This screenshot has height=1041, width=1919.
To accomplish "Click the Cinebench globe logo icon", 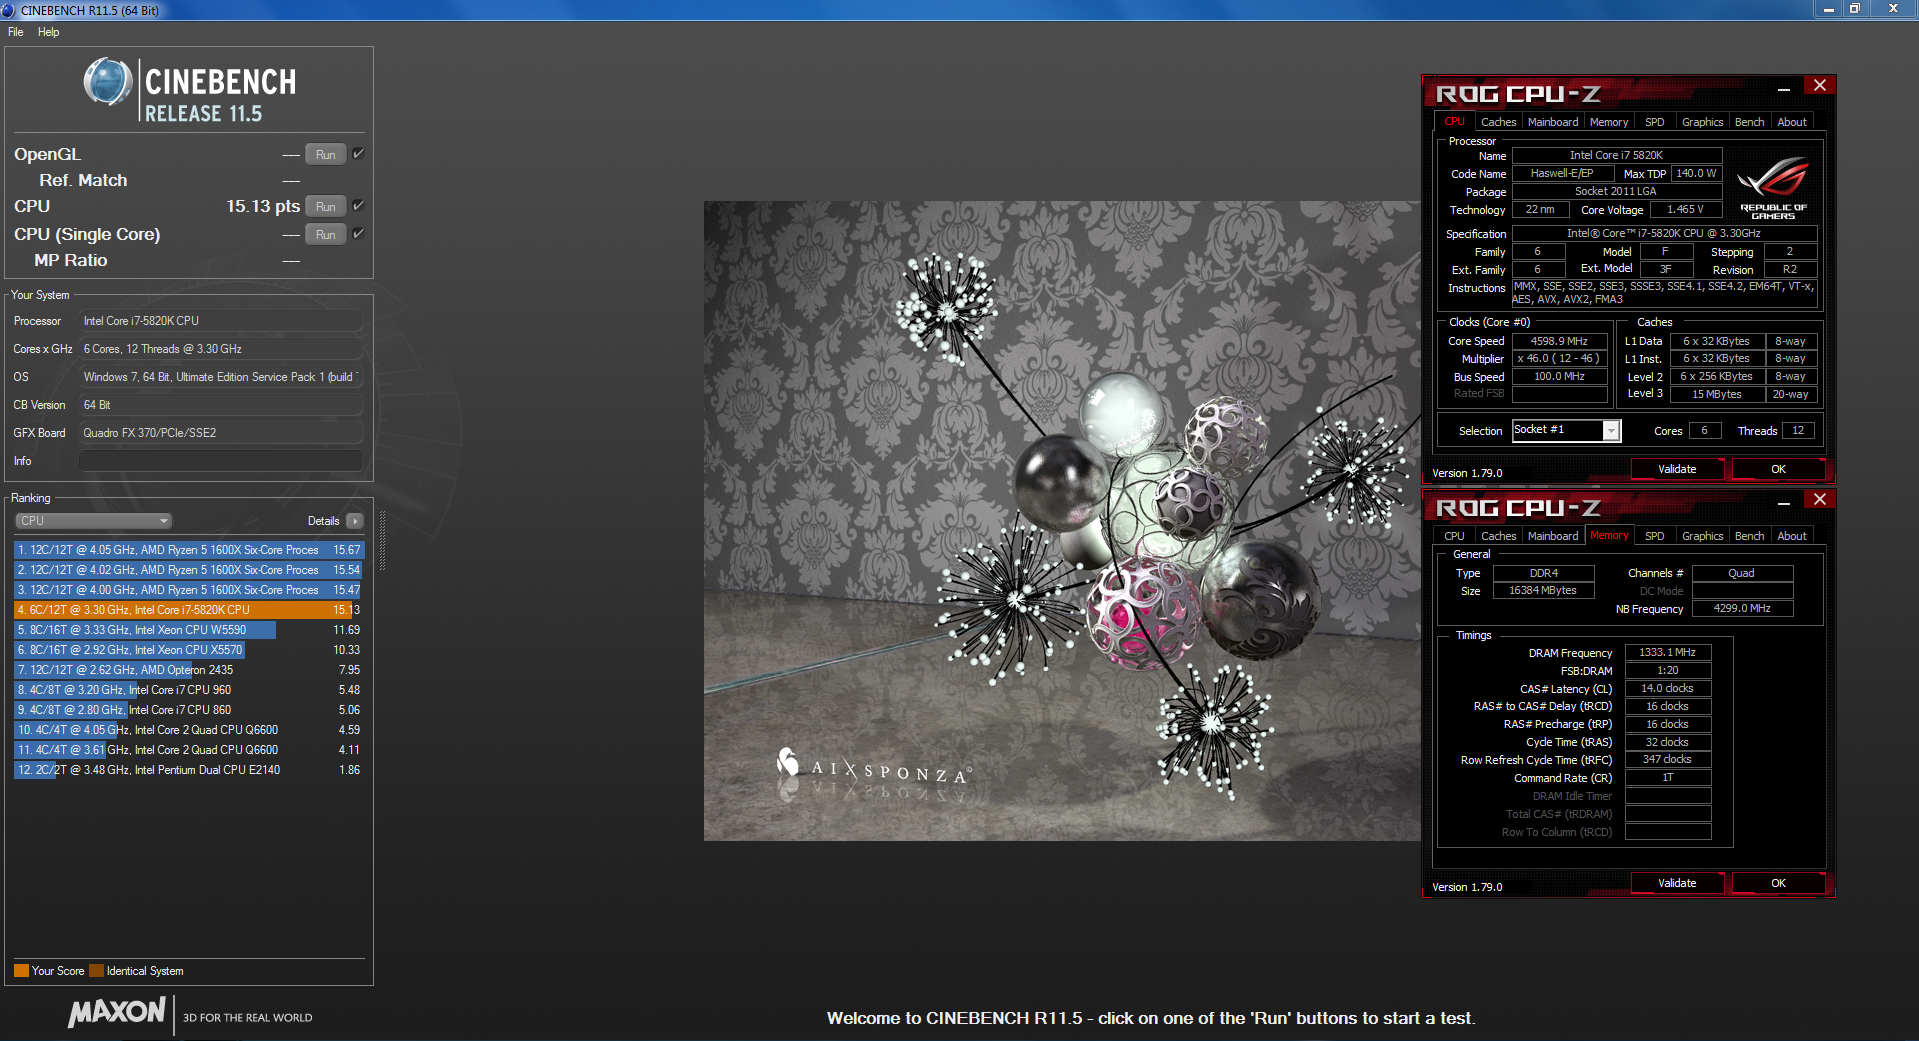I will click(x=108, y=82).
